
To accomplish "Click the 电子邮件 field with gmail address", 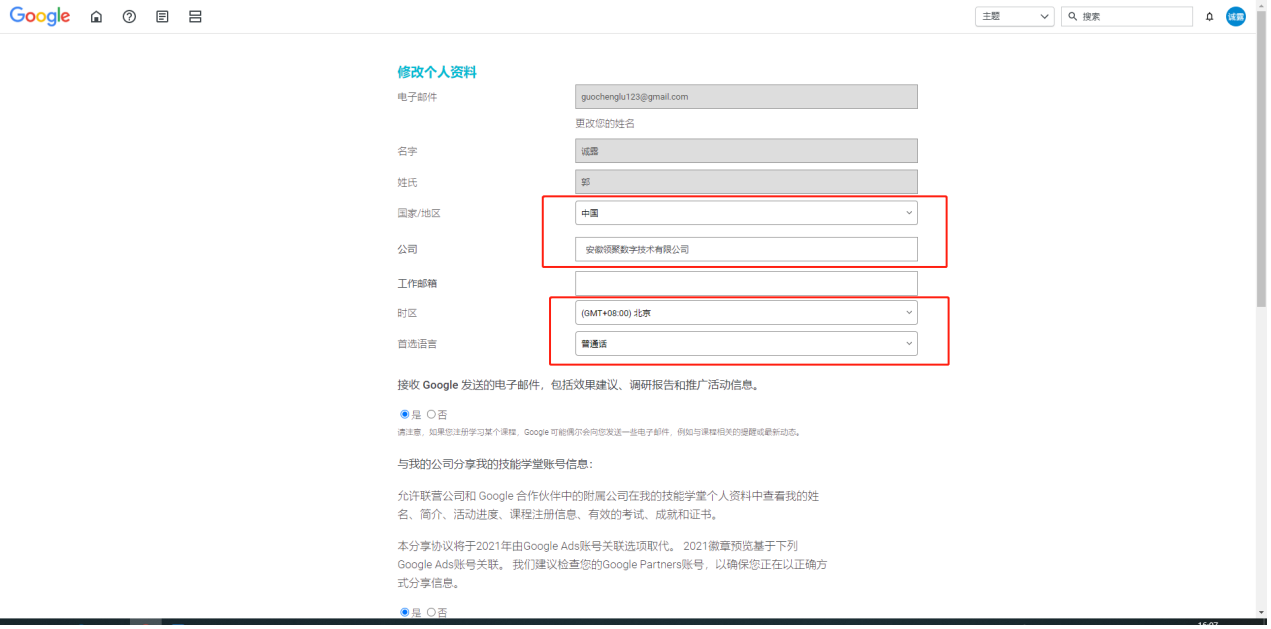I will (746, 97).
